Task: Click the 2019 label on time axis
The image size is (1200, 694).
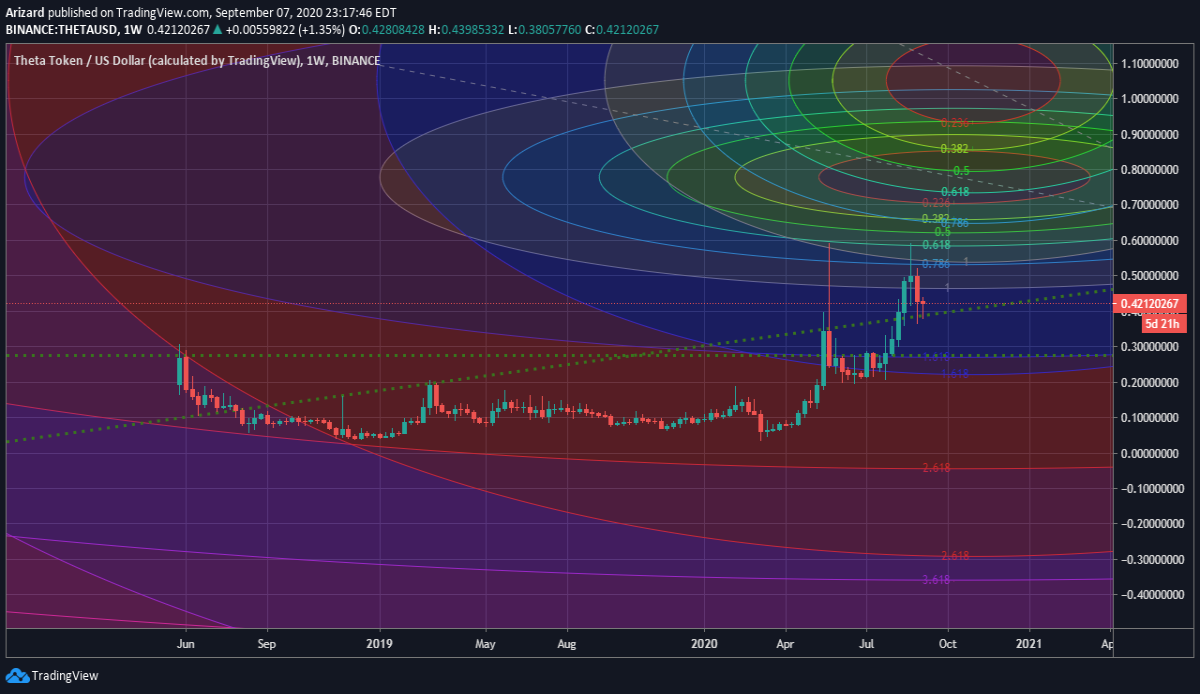Action: coord(379,645)
